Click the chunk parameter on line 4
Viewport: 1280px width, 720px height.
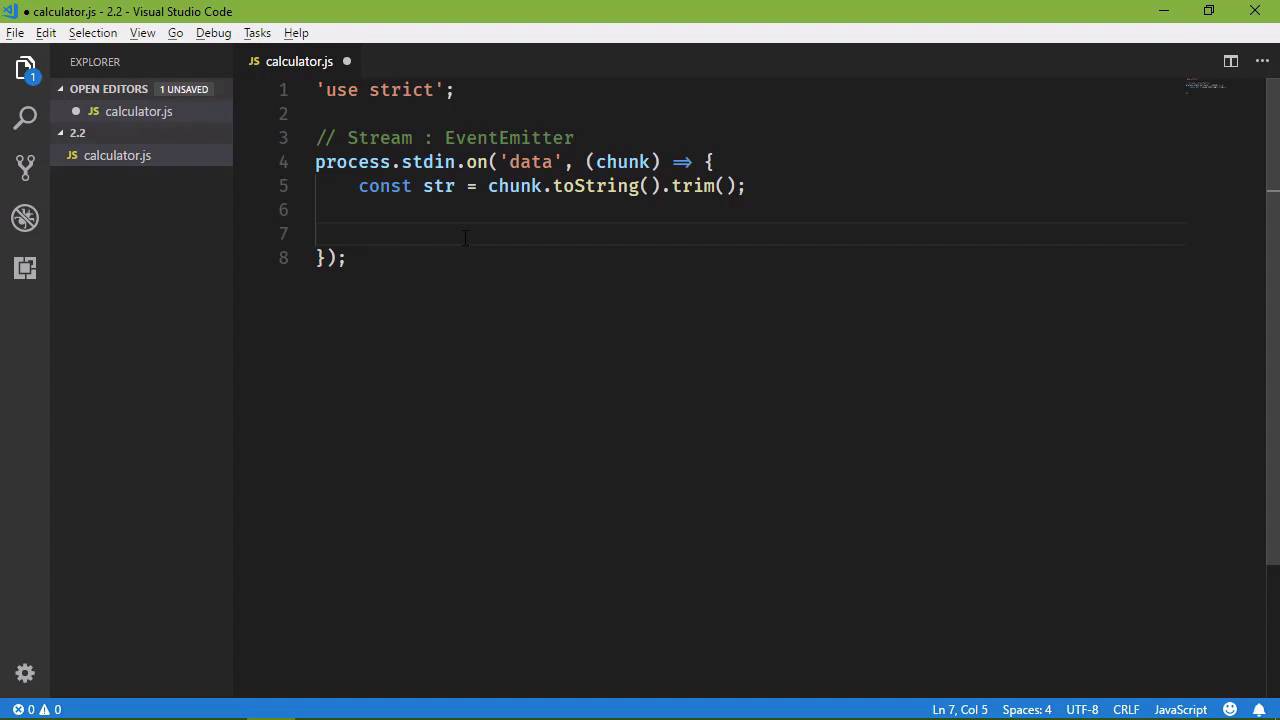pyautogui.click(x=622, y=162)
